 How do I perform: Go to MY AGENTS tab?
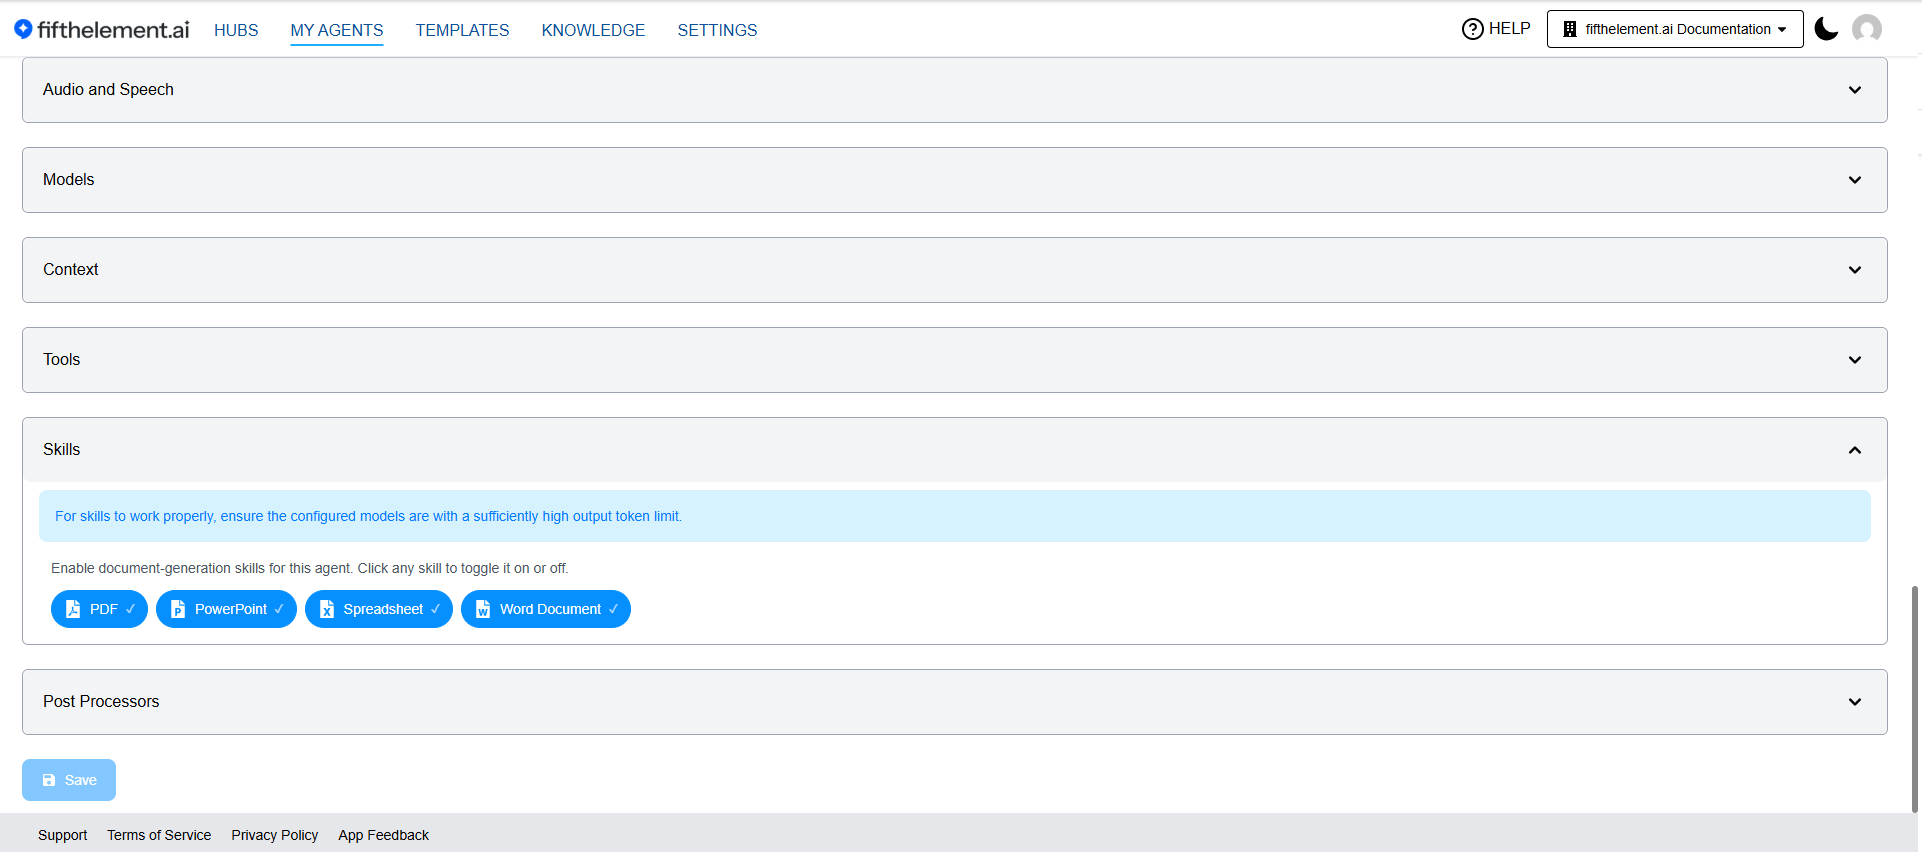[x=337, y=30]
